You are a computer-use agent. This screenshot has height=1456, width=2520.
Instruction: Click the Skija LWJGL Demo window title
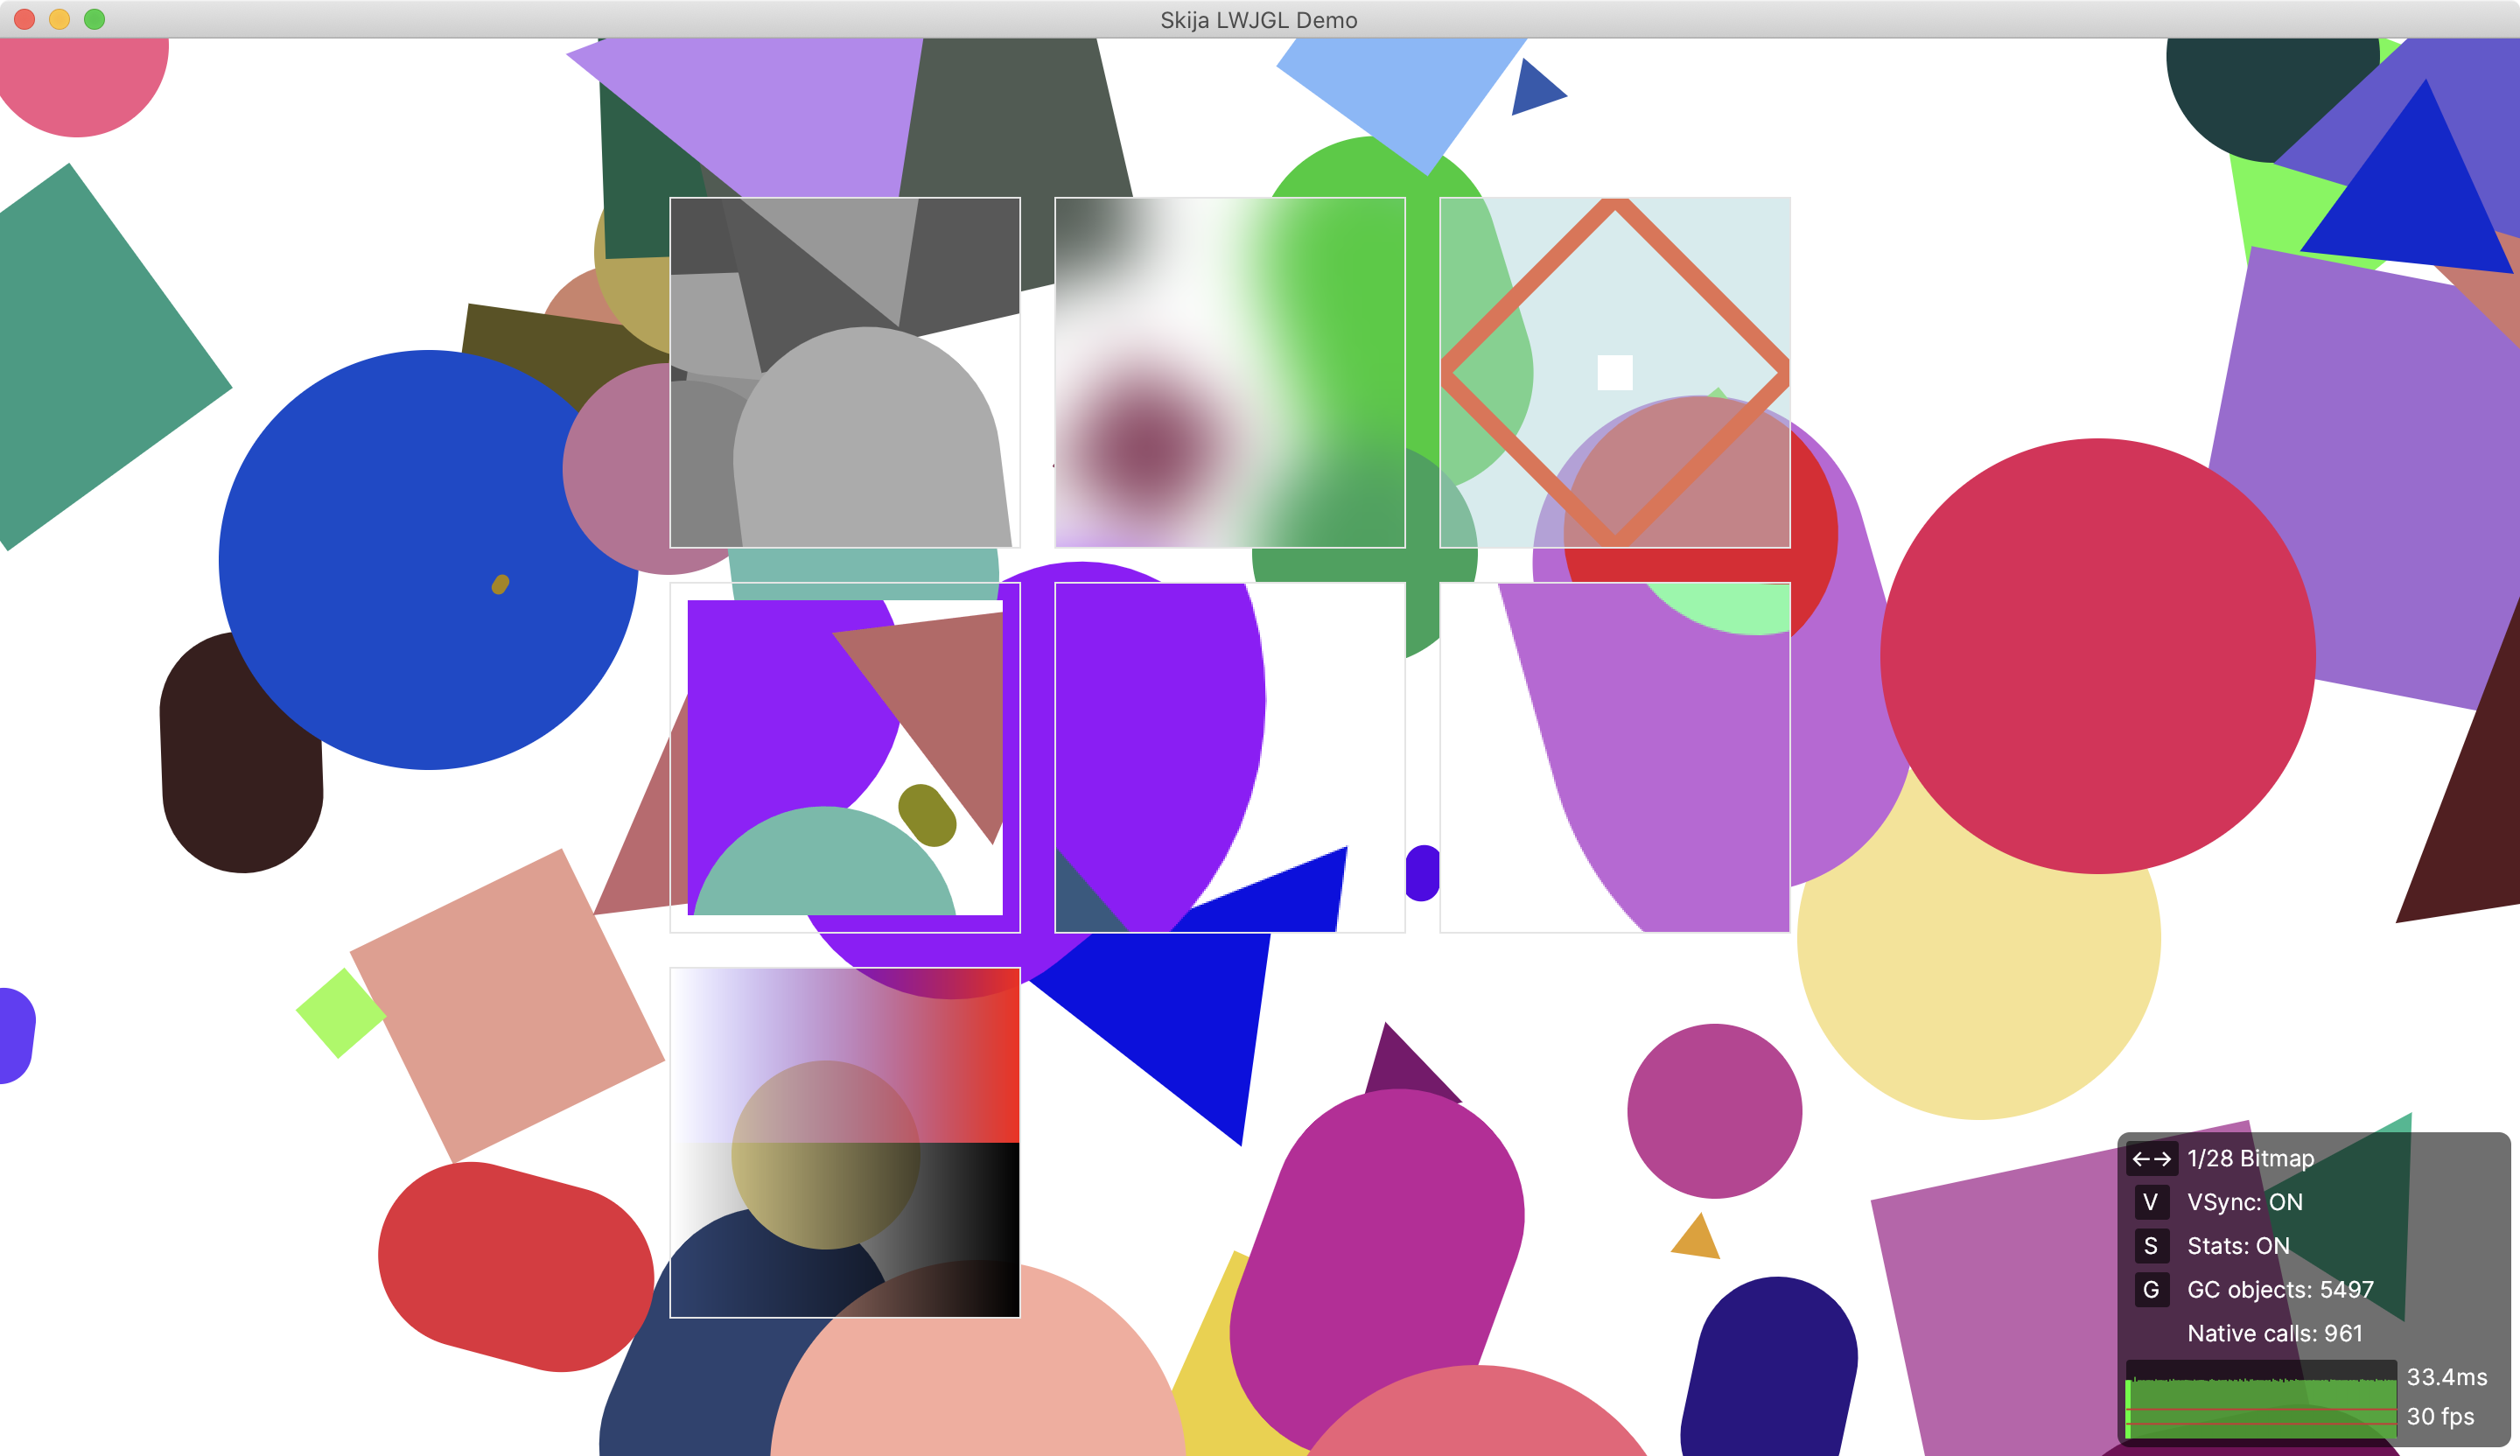1258,20
